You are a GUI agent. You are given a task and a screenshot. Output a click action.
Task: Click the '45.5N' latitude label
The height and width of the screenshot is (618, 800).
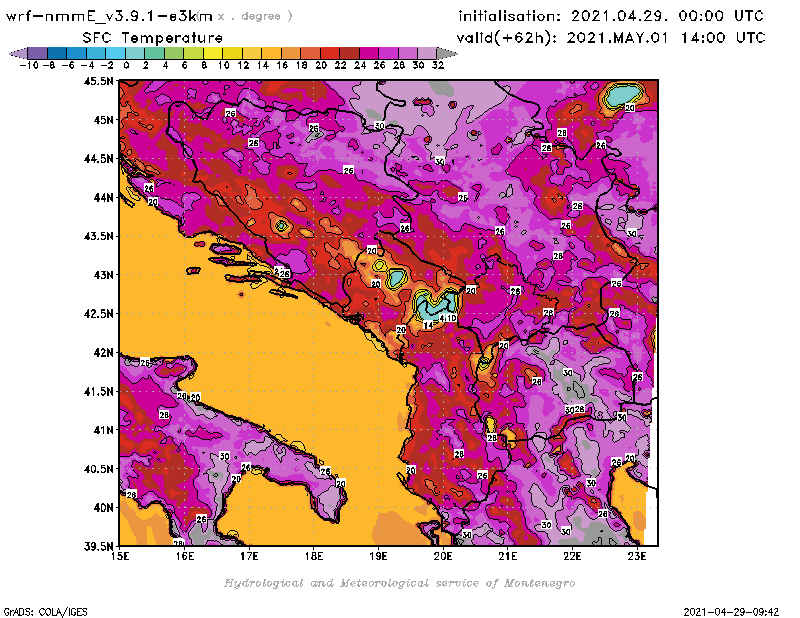99,81
